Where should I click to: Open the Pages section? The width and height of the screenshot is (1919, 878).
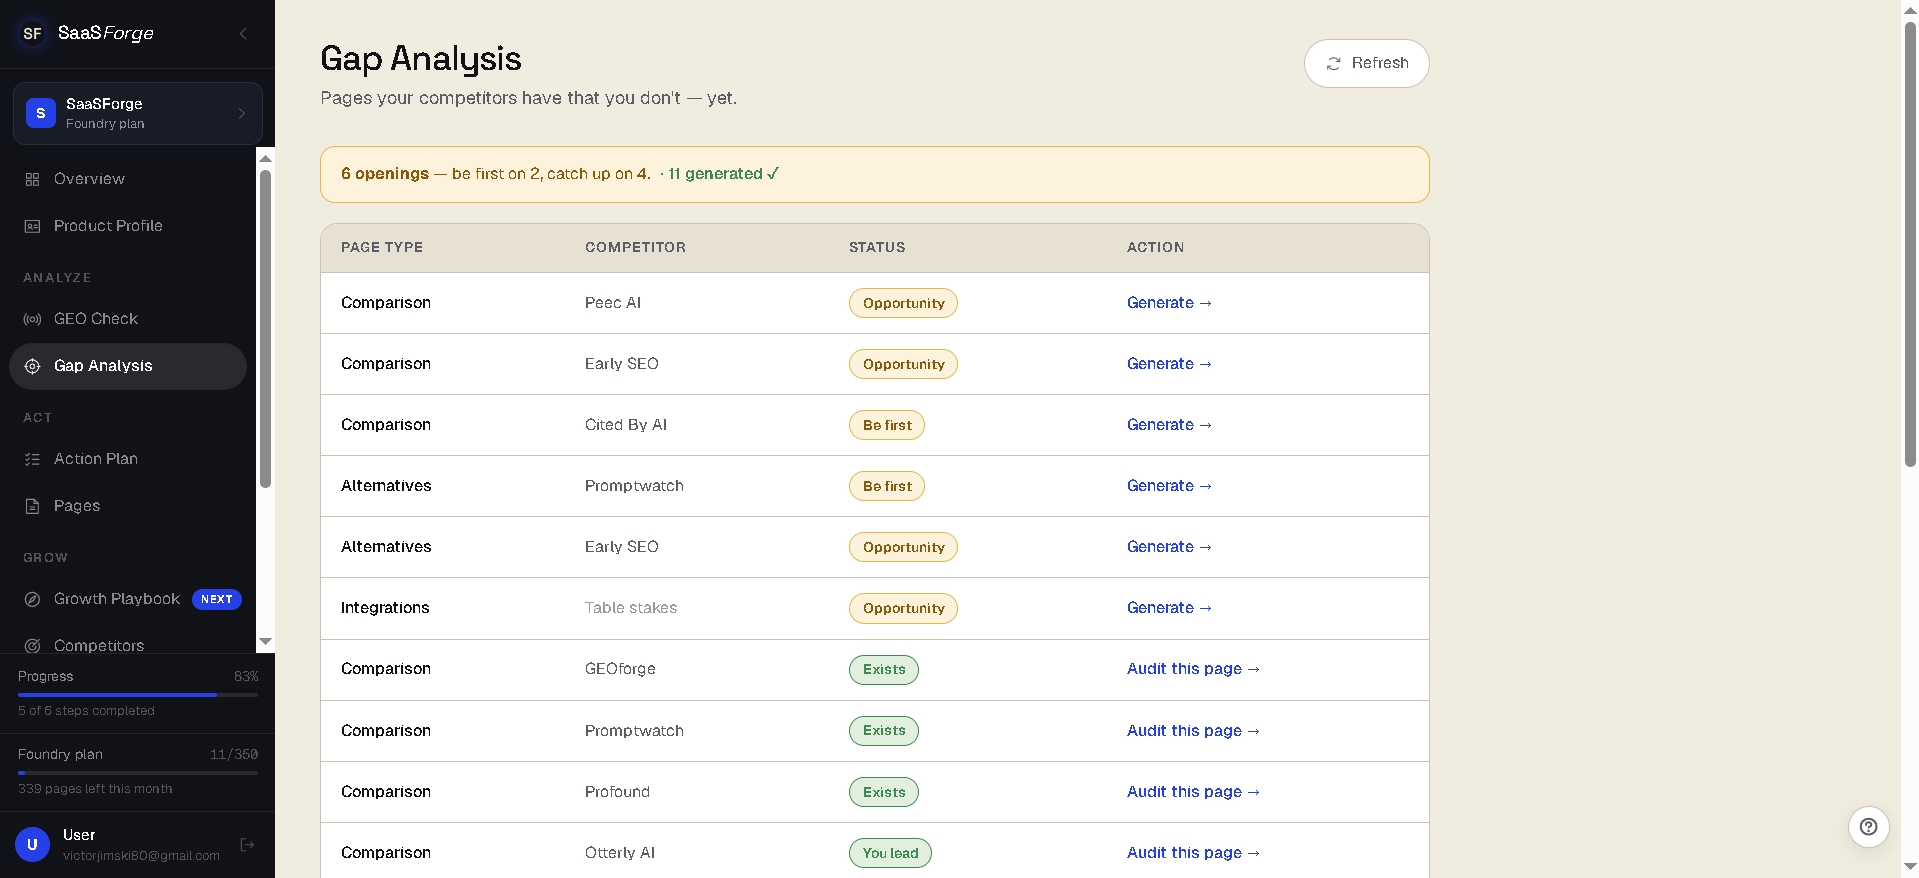pos(128,506)
